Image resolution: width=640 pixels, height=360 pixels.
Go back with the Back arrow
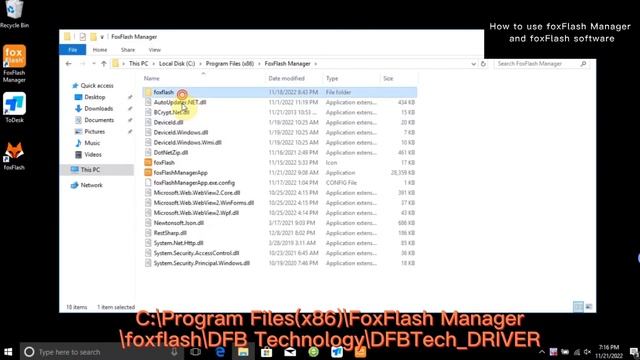(x=69, y=64)
